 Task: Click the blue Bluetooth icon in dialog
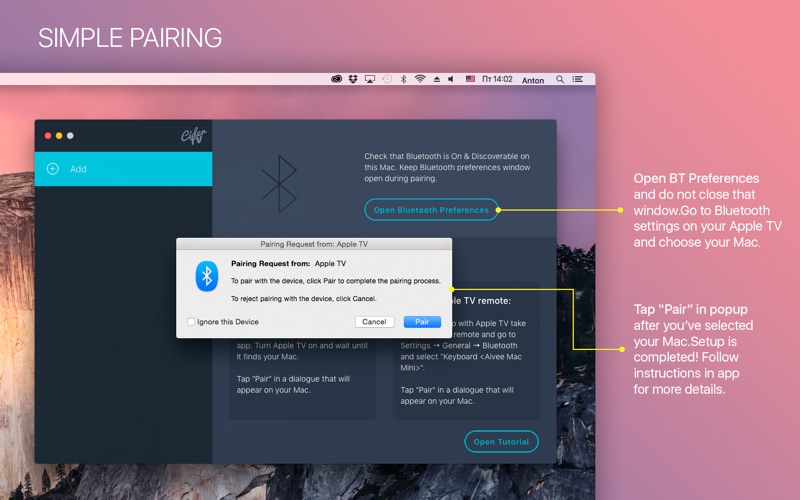tap(207, 276)
